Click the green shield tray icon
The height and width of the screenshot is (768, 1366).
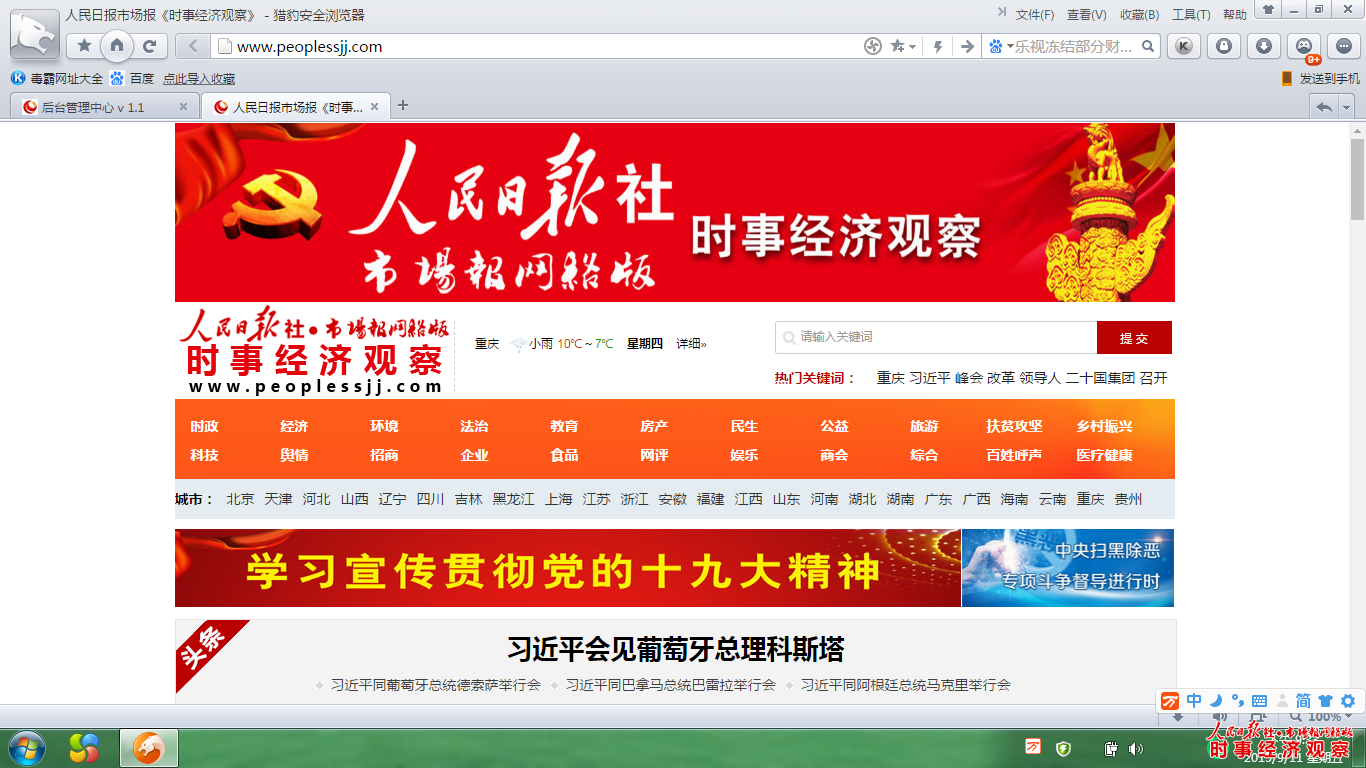[1064, 748]
